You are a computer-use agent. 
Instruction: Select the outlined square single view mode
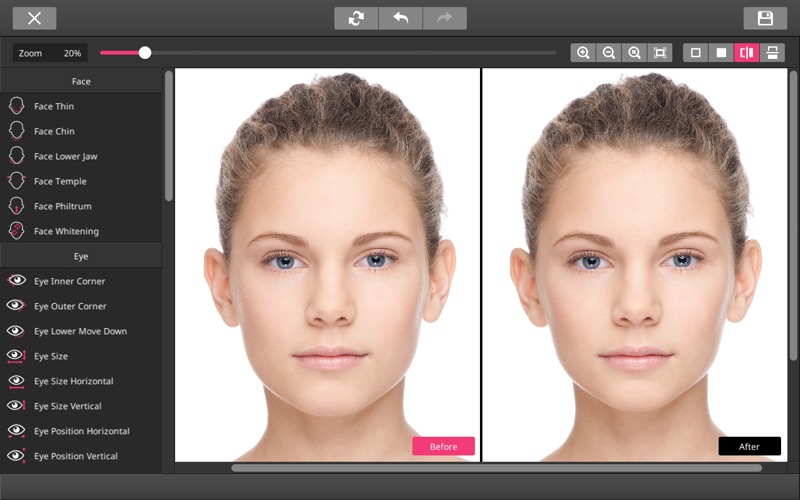695,53
